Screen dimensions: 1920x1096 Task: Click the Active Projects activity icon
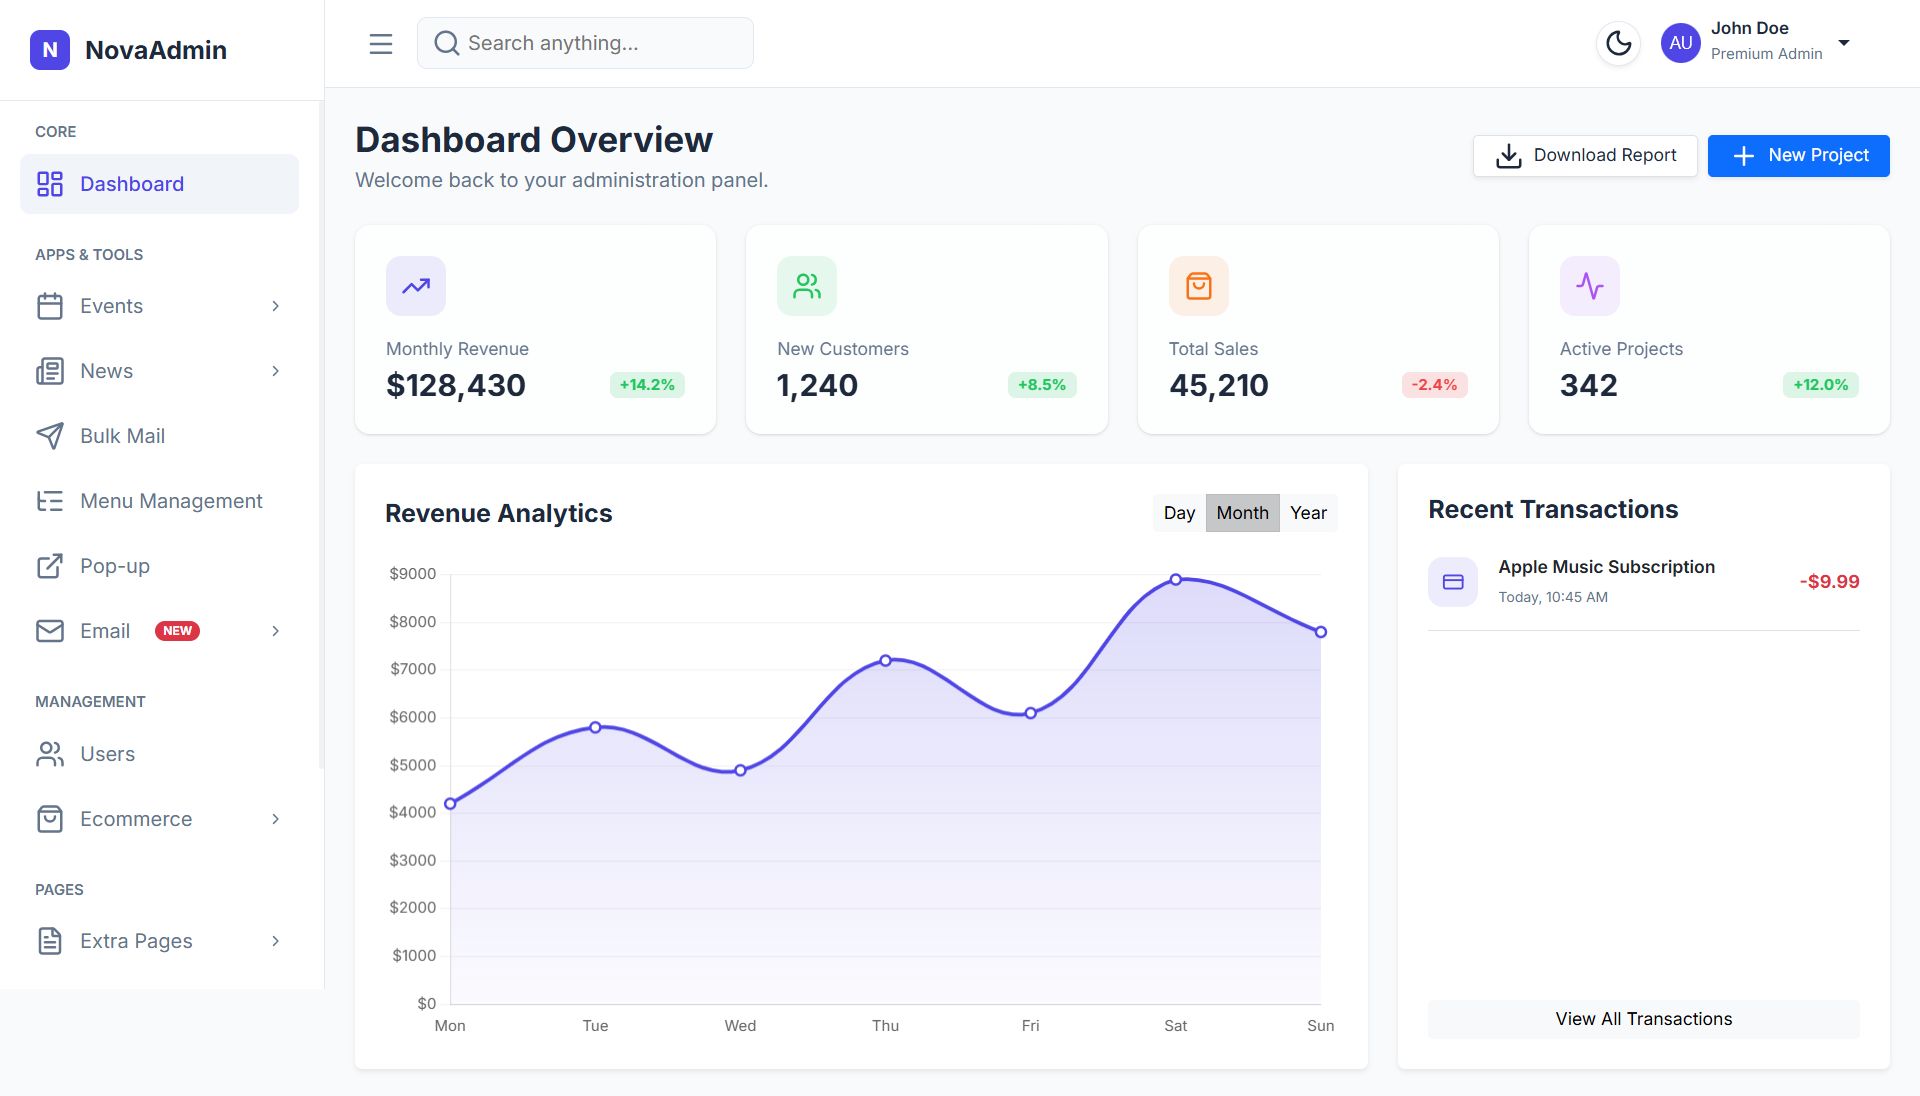1589,286
